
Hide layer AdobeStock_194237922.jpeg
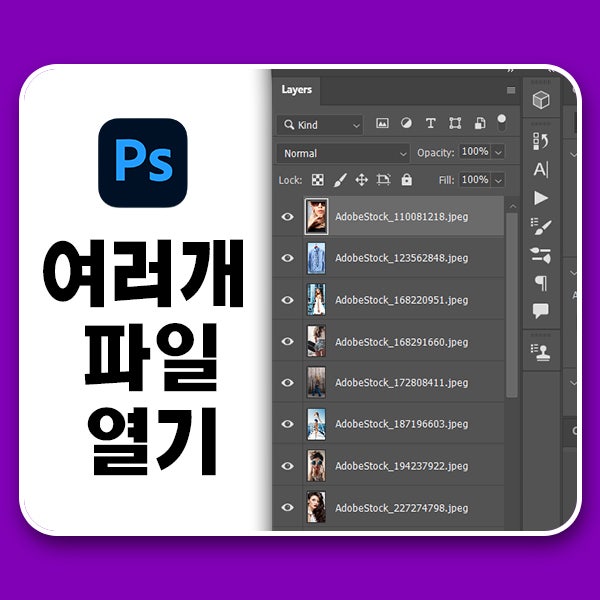(287, 466)
